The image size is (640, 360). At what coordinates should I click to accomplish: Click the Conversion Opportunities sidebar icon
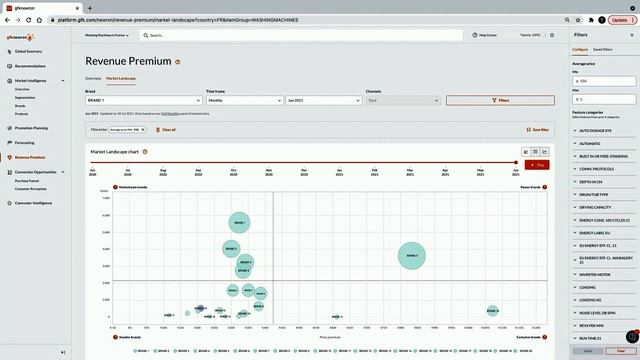[9, 172]
